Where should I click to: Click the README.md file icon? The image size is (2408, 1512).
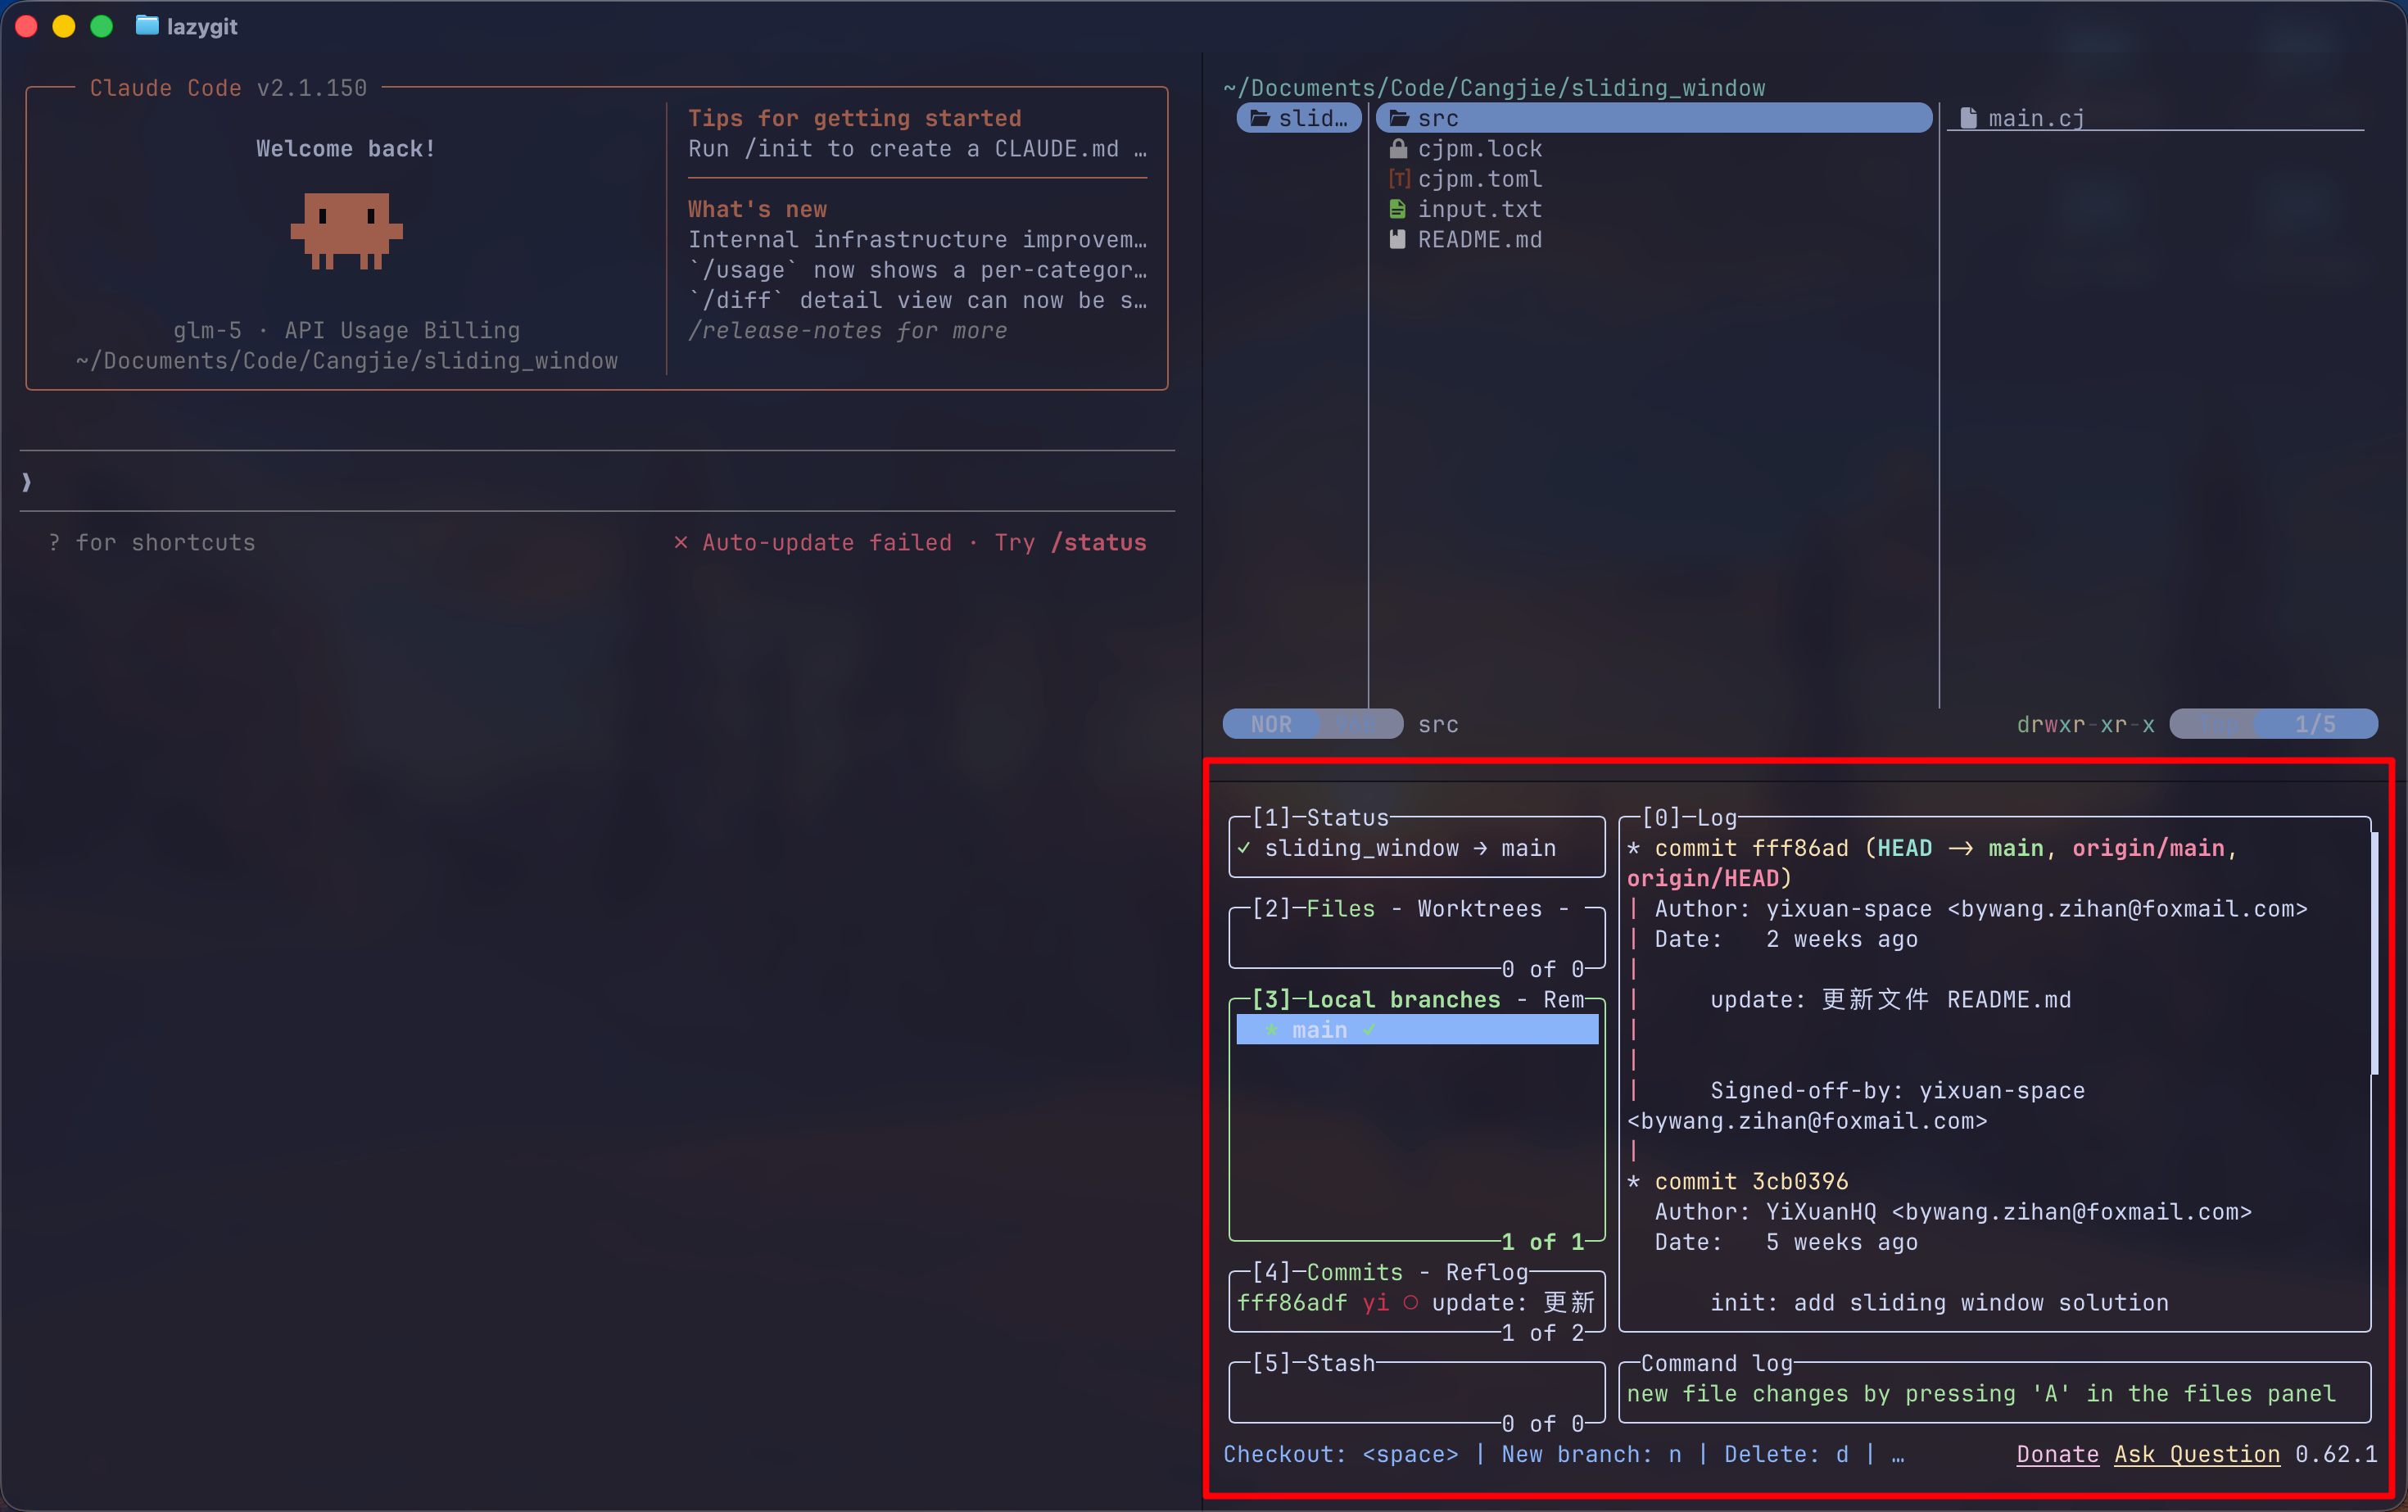pyautogui.click(x=1398, y=239)
